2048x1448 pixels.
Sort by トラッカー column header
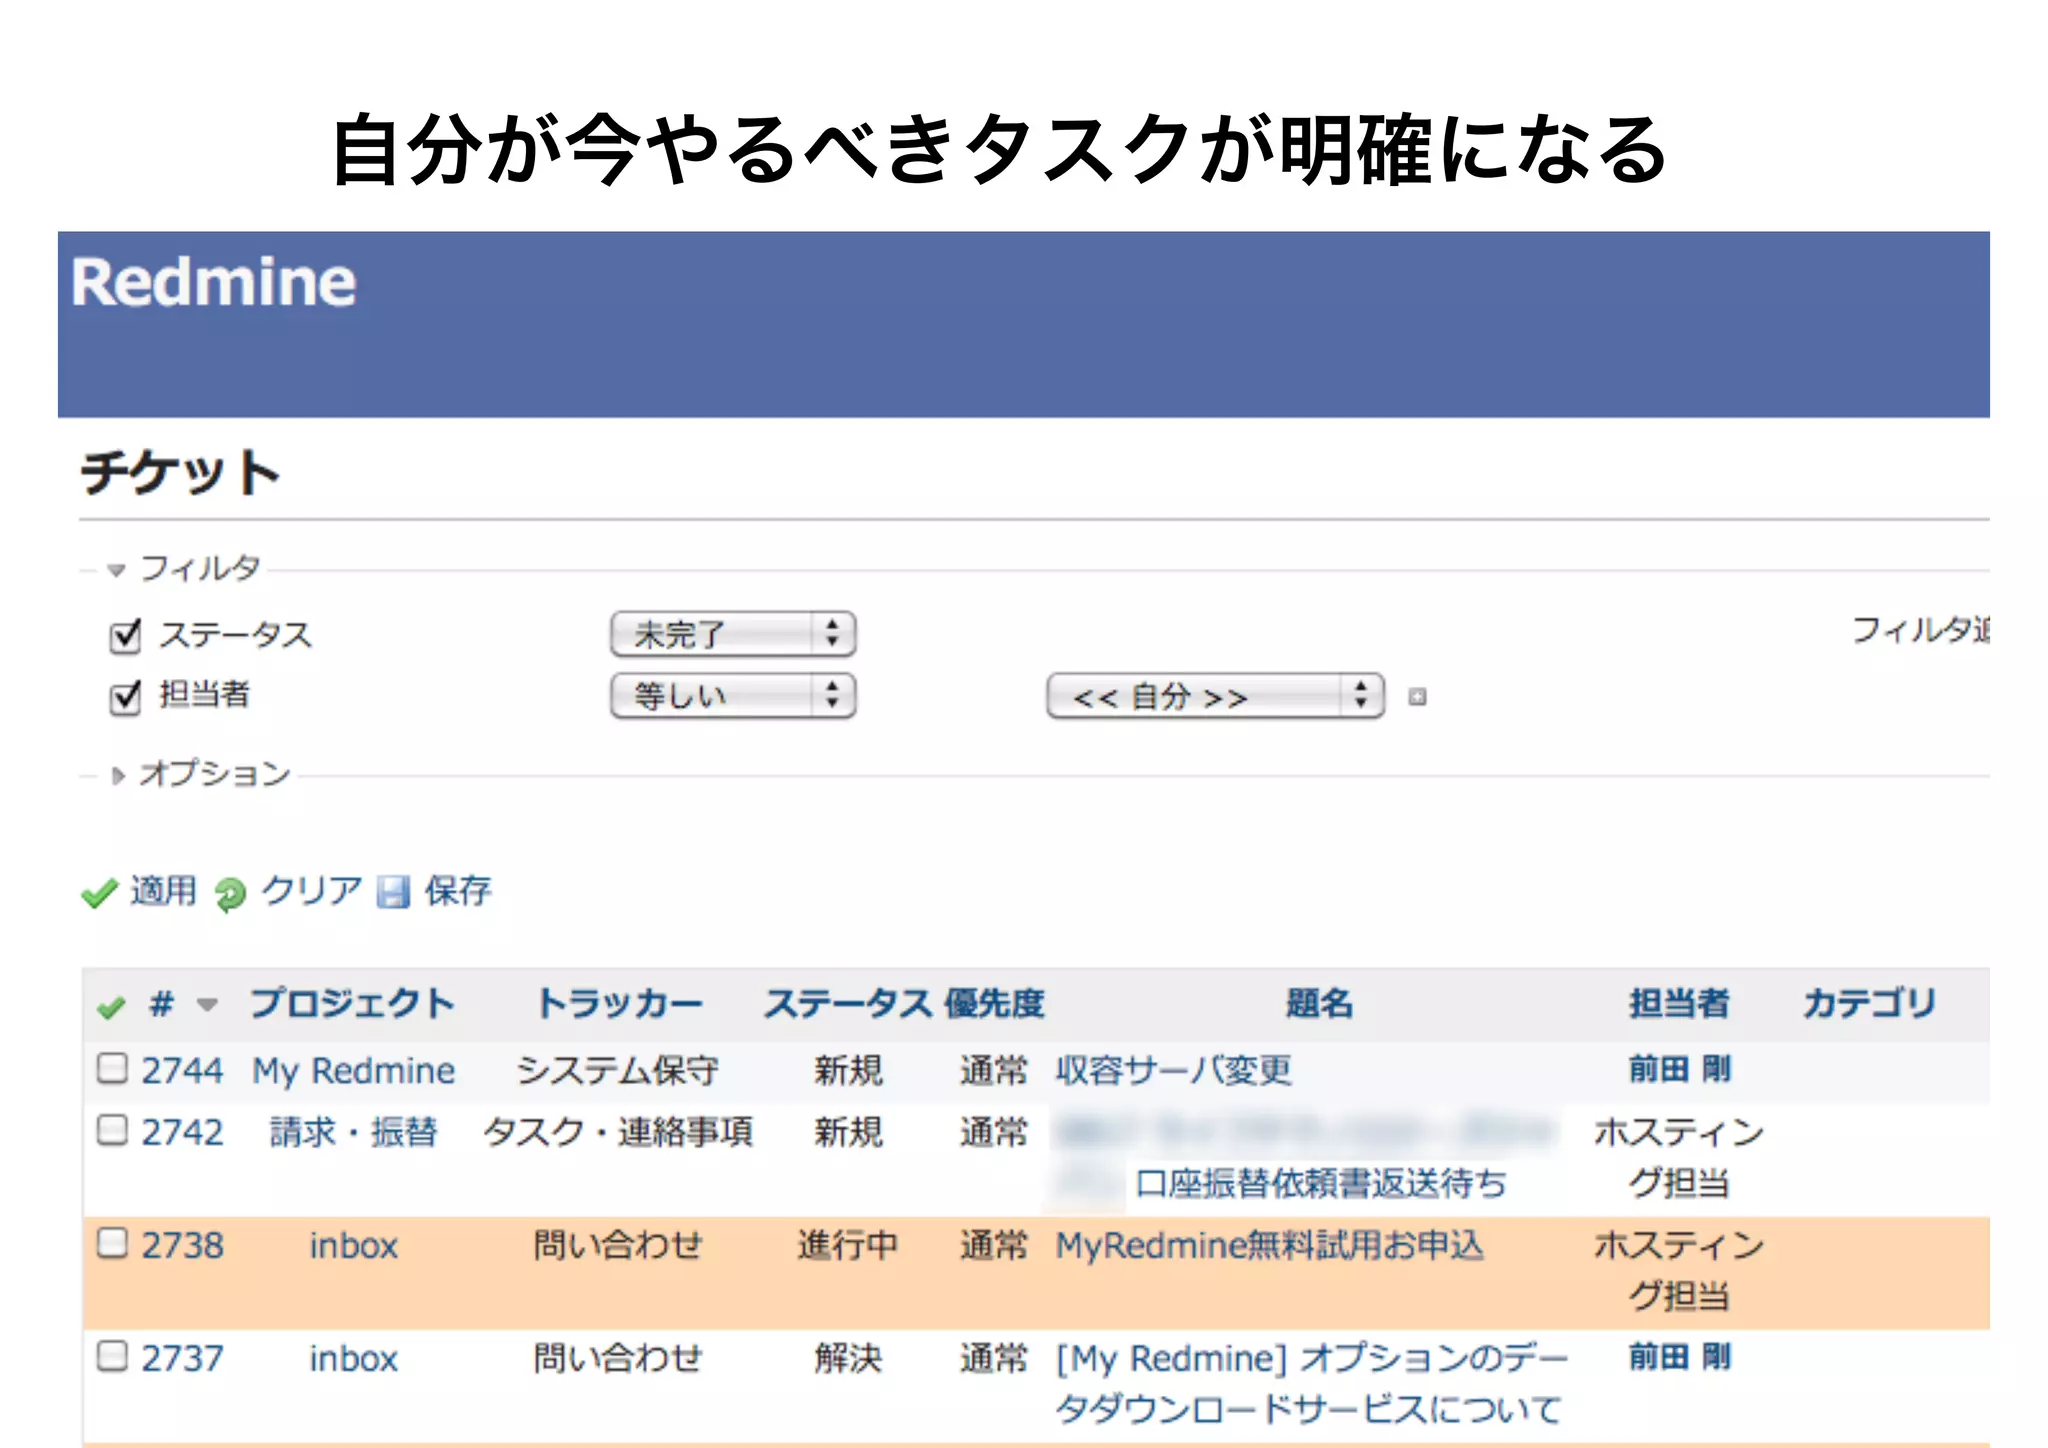619,1003
